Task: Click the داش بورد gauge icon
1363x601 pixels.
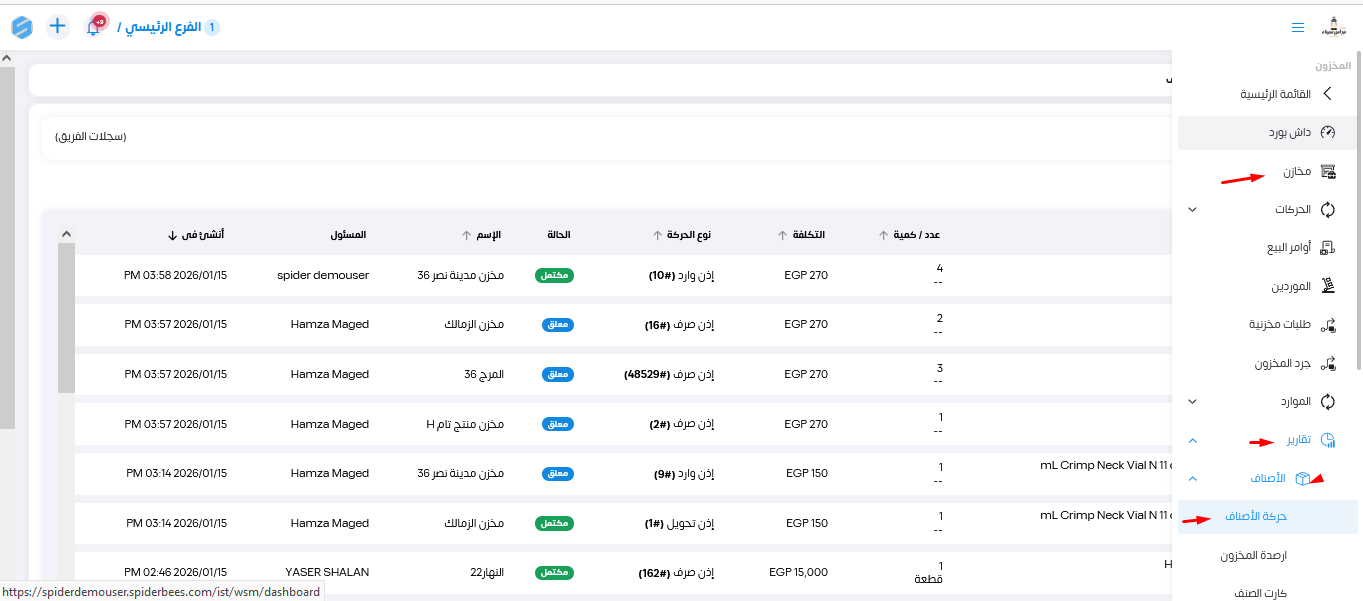Action: click(1328, 132)
